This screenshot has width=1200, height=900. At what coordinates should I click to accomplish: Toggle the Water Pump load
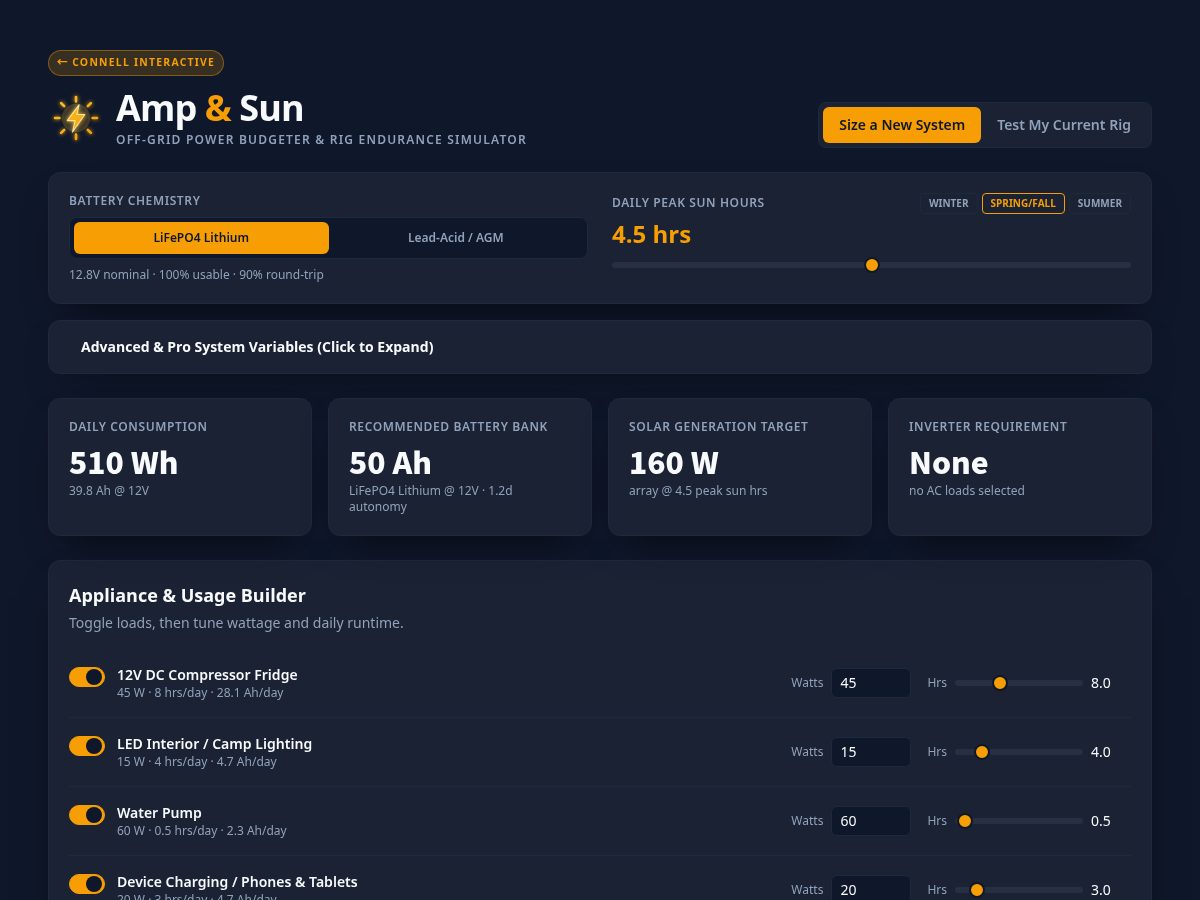click(87, 815)
